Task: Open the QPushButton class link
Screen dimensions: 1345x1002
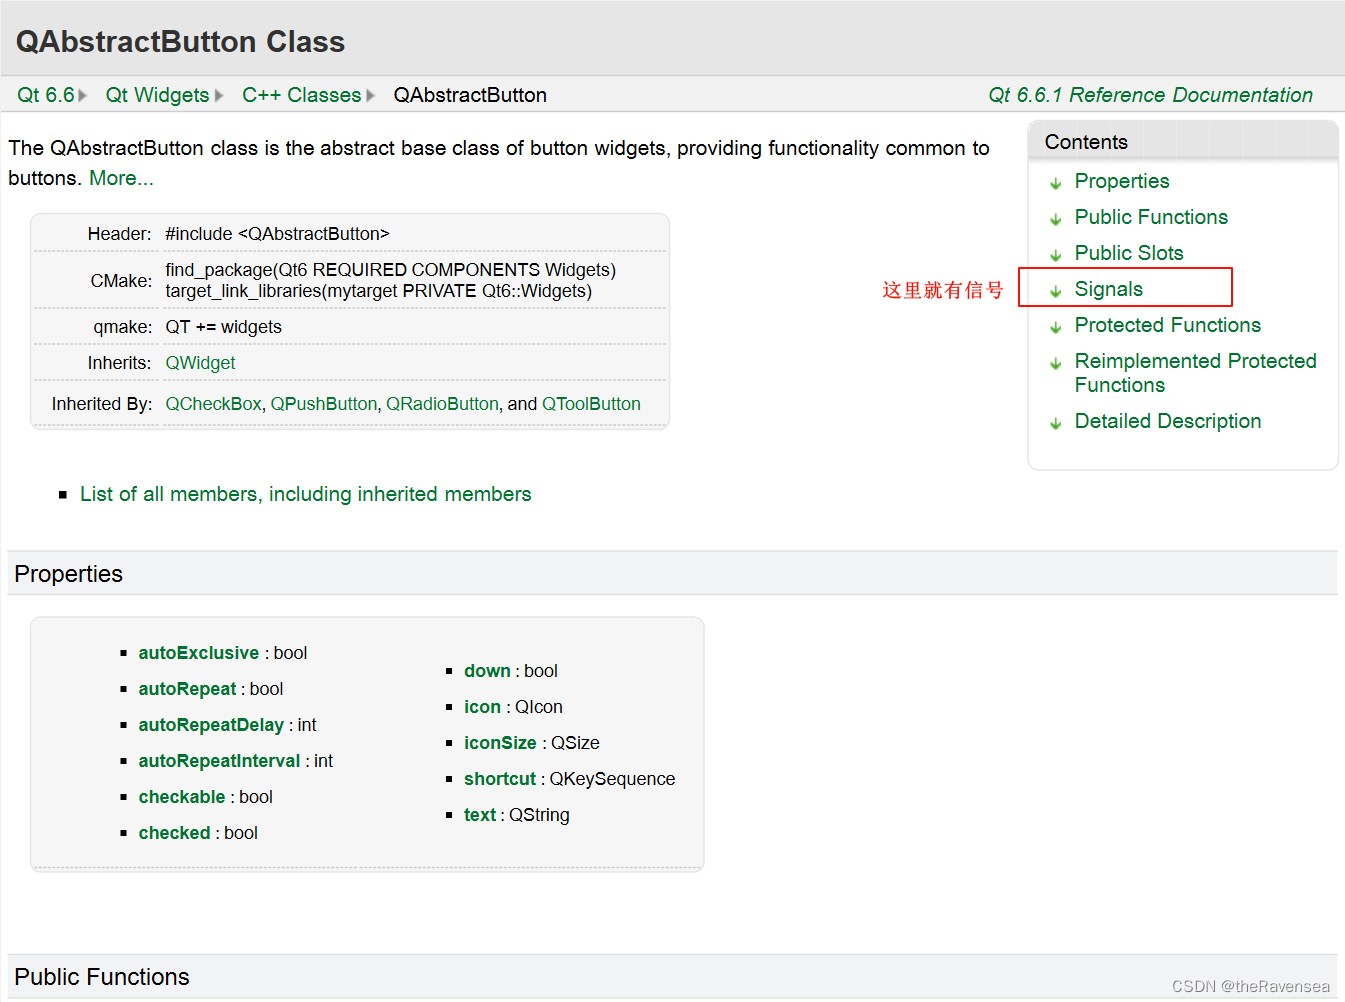Action: pyautogui.click(x=324, y=404)
